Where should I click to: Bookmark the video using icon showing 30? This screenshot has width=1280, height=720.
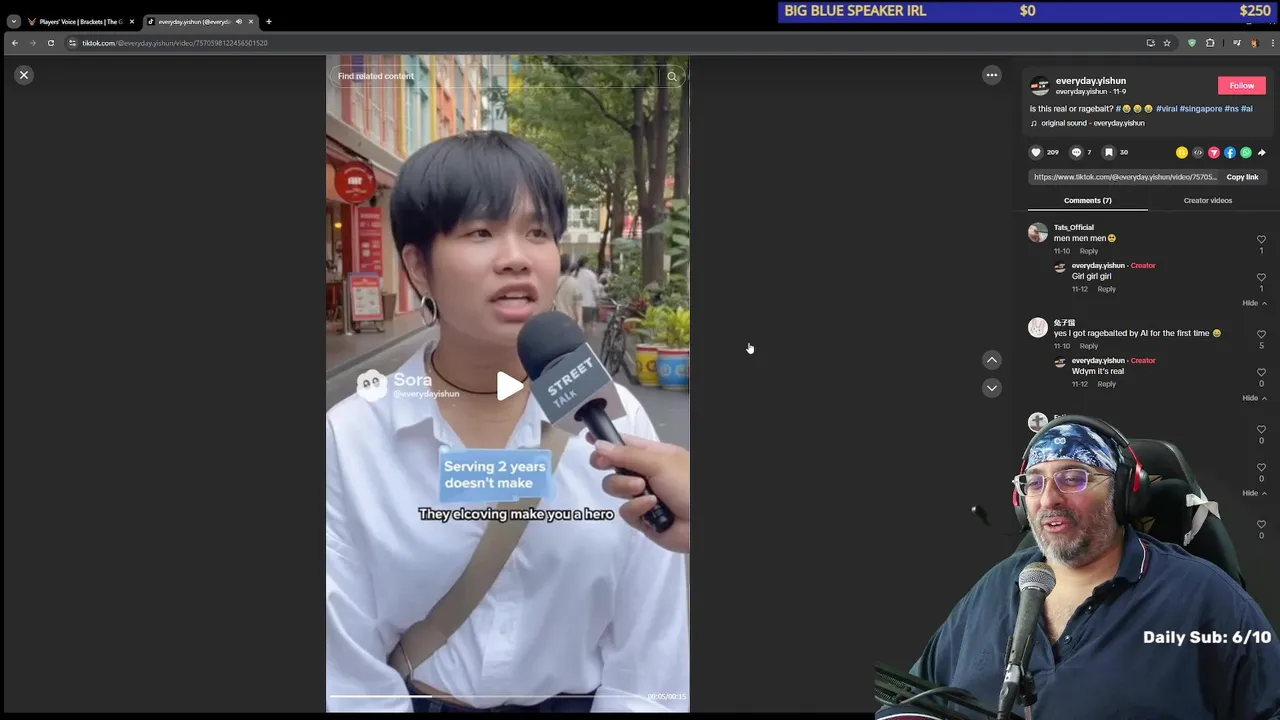pos(1108,152)
